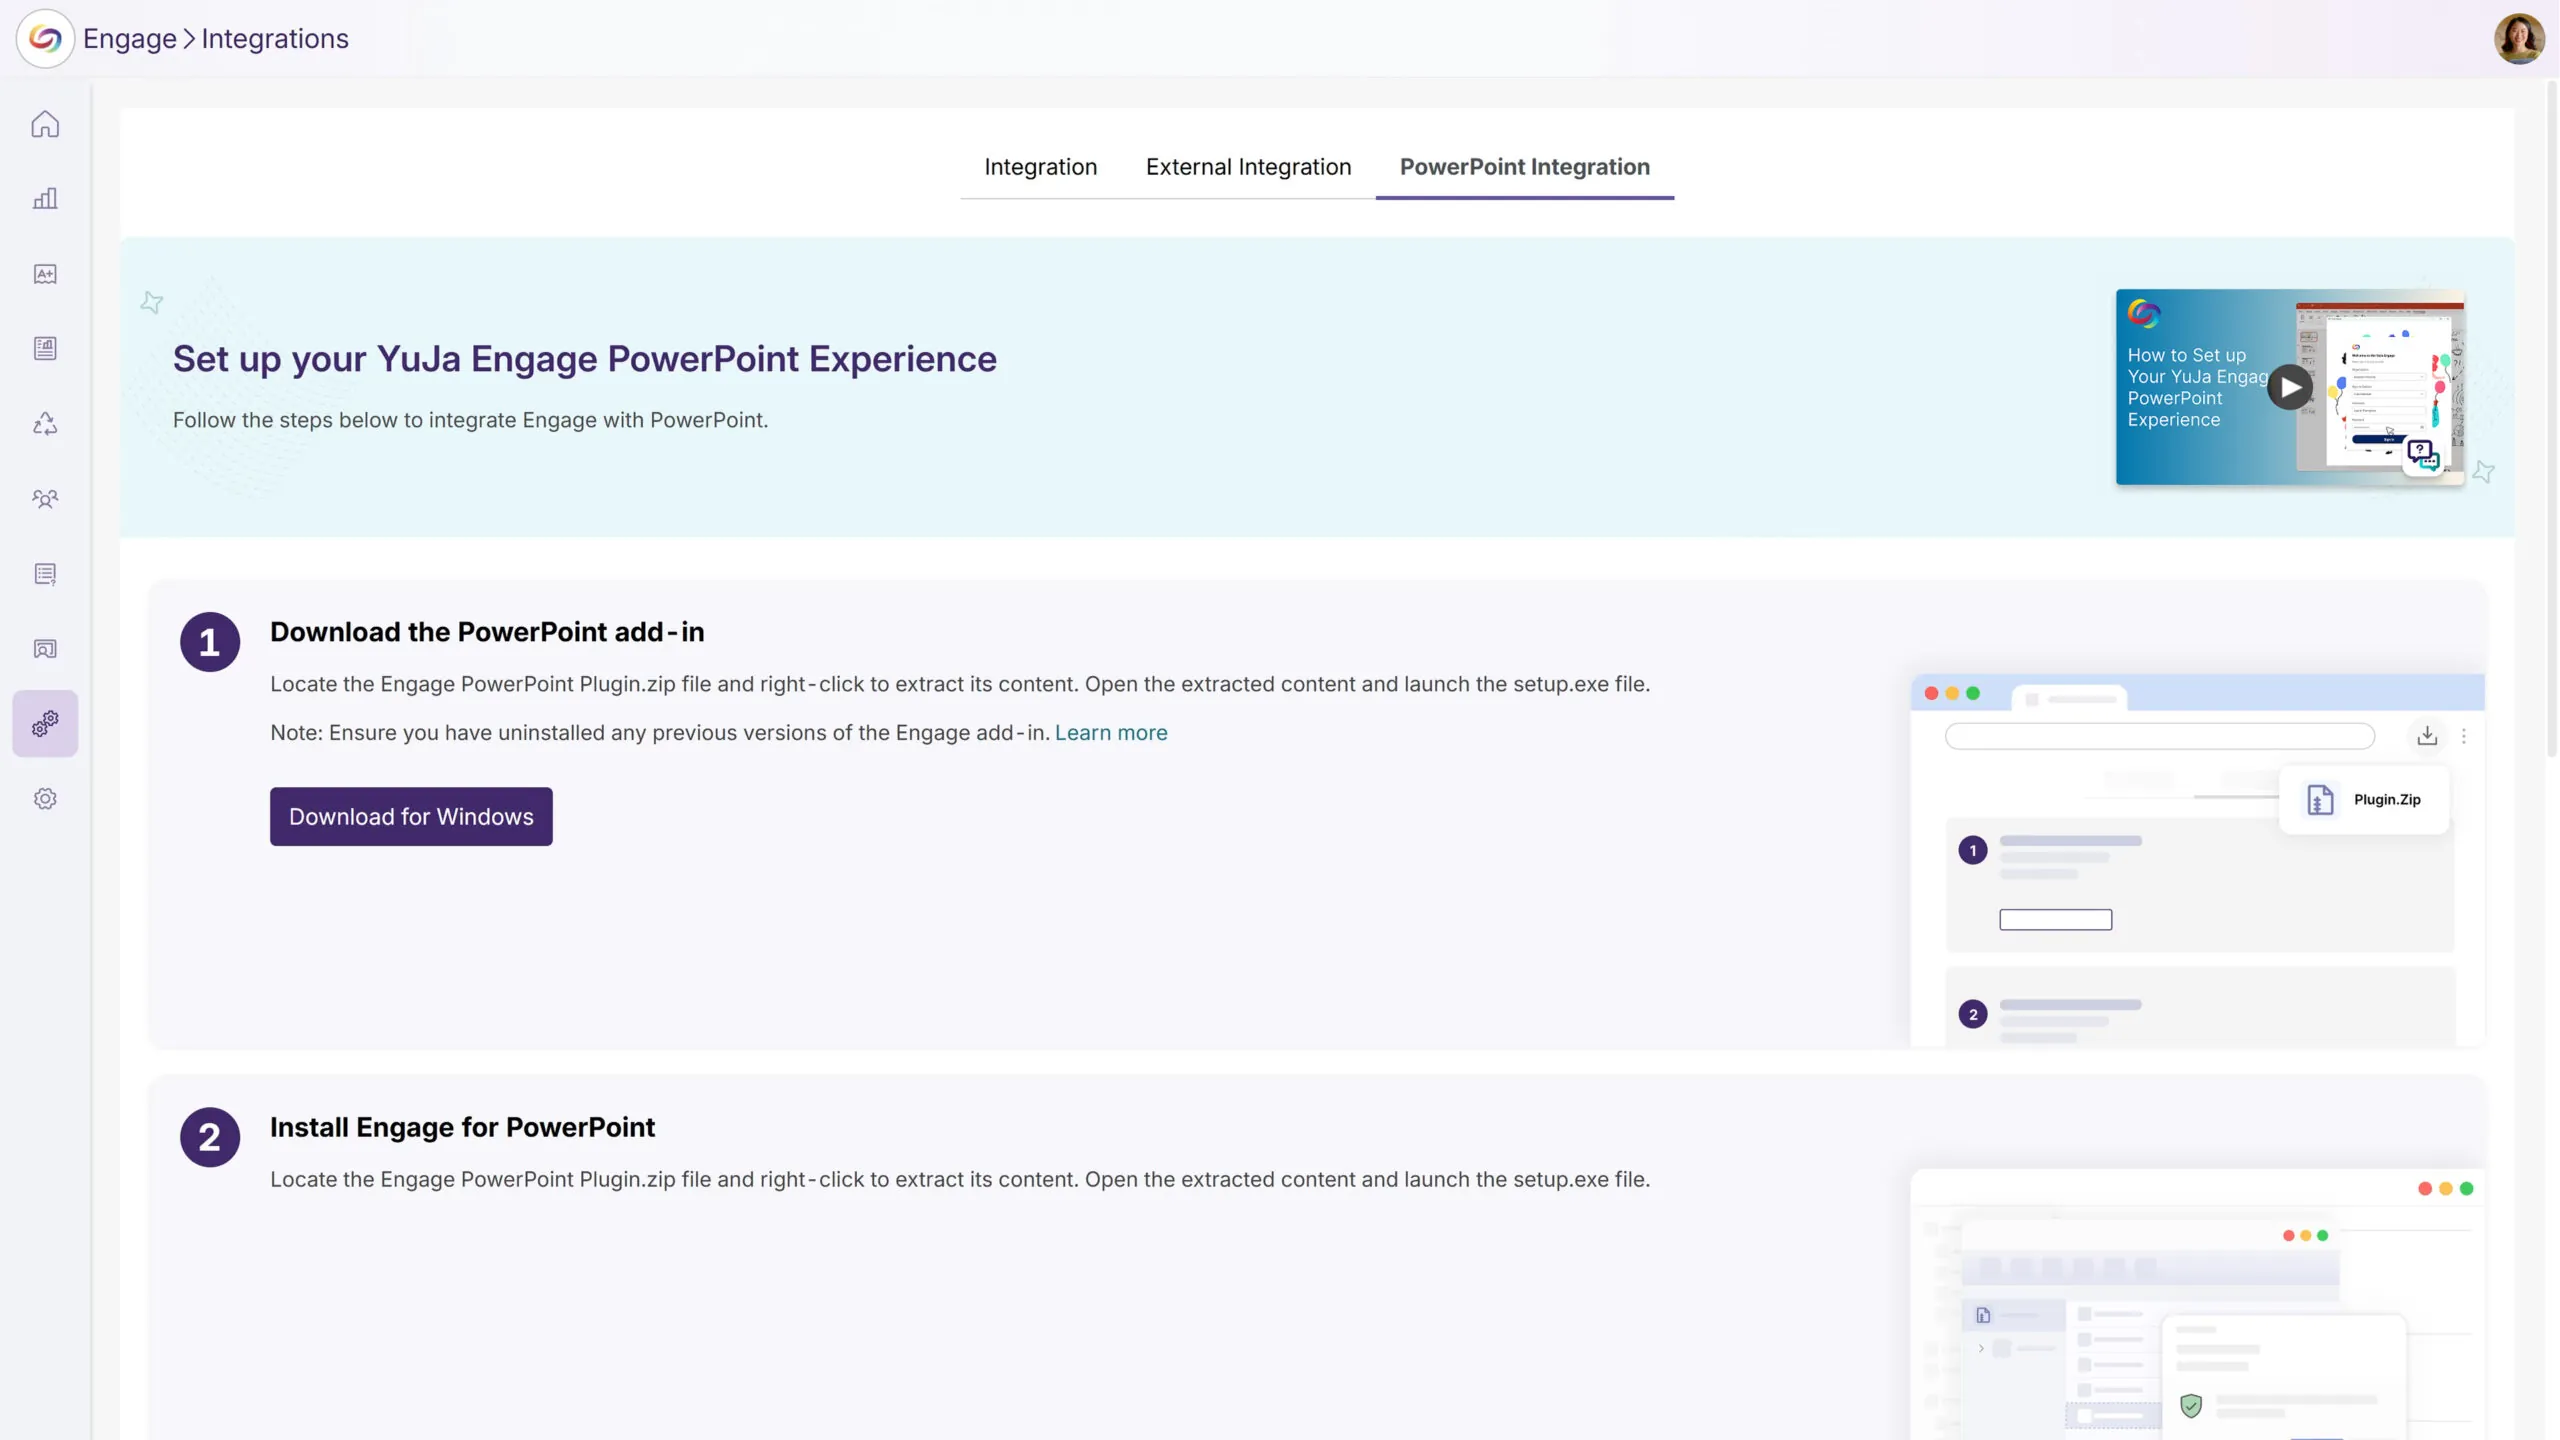
Task: Click the question list sidebar icon
Action: click(x=45, y=574)
